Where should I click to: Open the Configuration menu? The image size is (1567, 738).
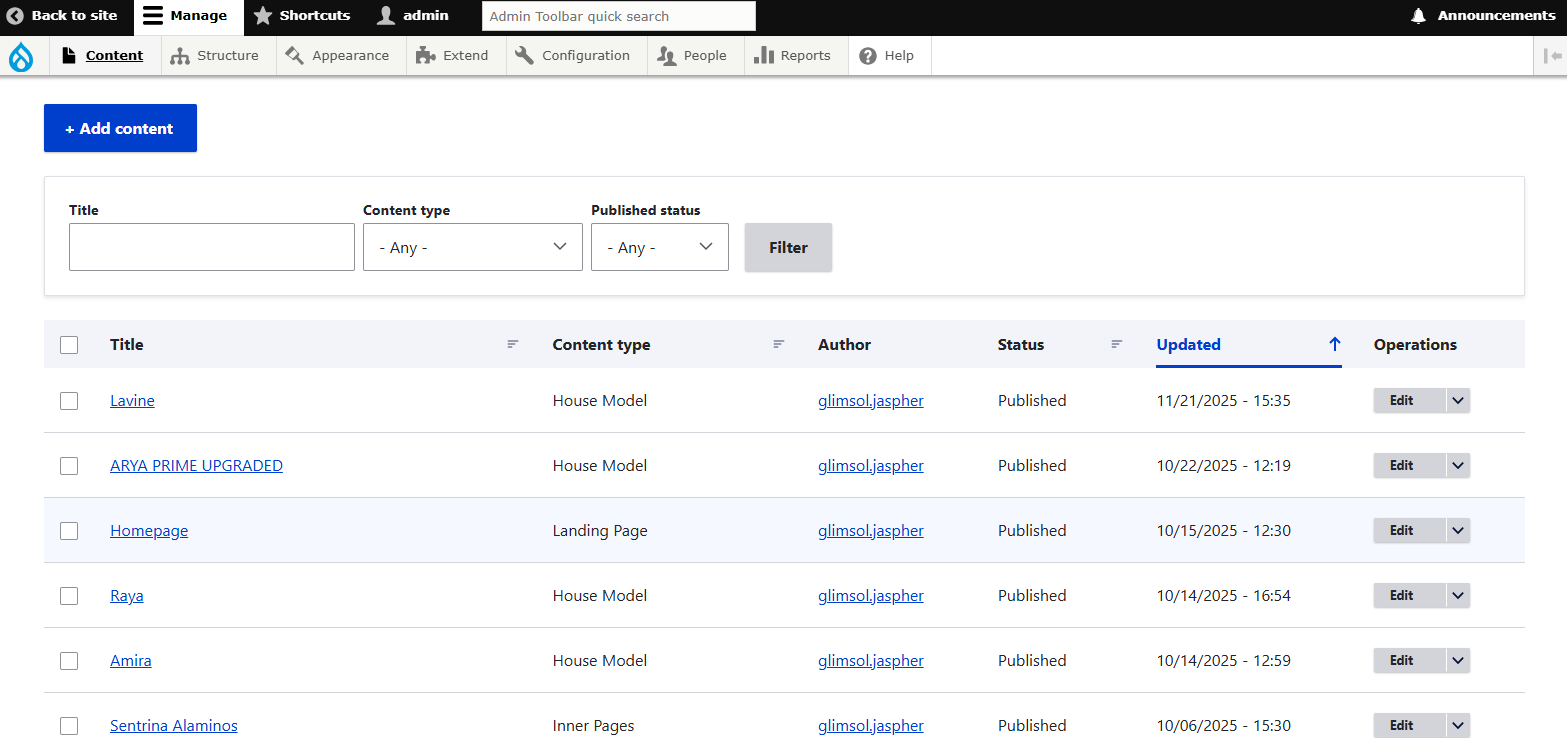pos(573,56)
